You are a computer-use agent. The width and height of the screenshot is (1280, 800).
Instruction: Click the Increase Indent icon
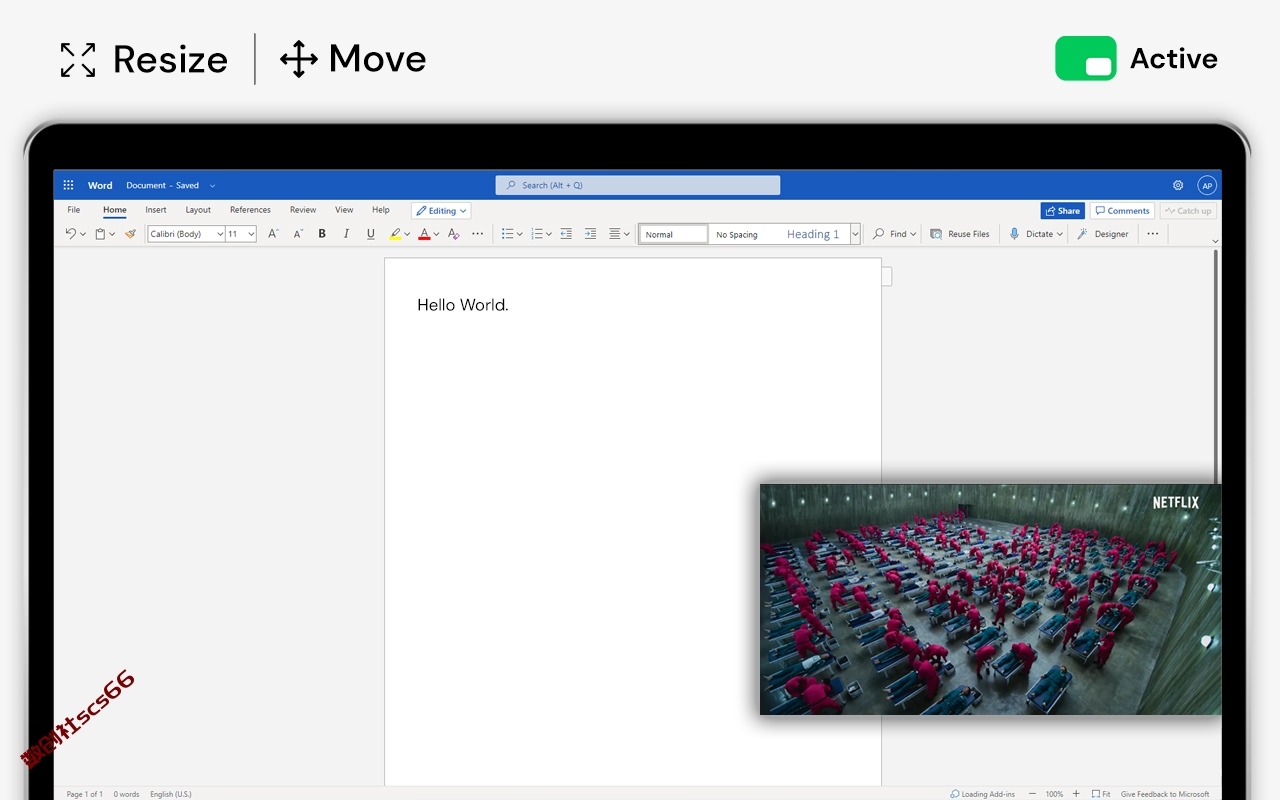coord(590,234)
